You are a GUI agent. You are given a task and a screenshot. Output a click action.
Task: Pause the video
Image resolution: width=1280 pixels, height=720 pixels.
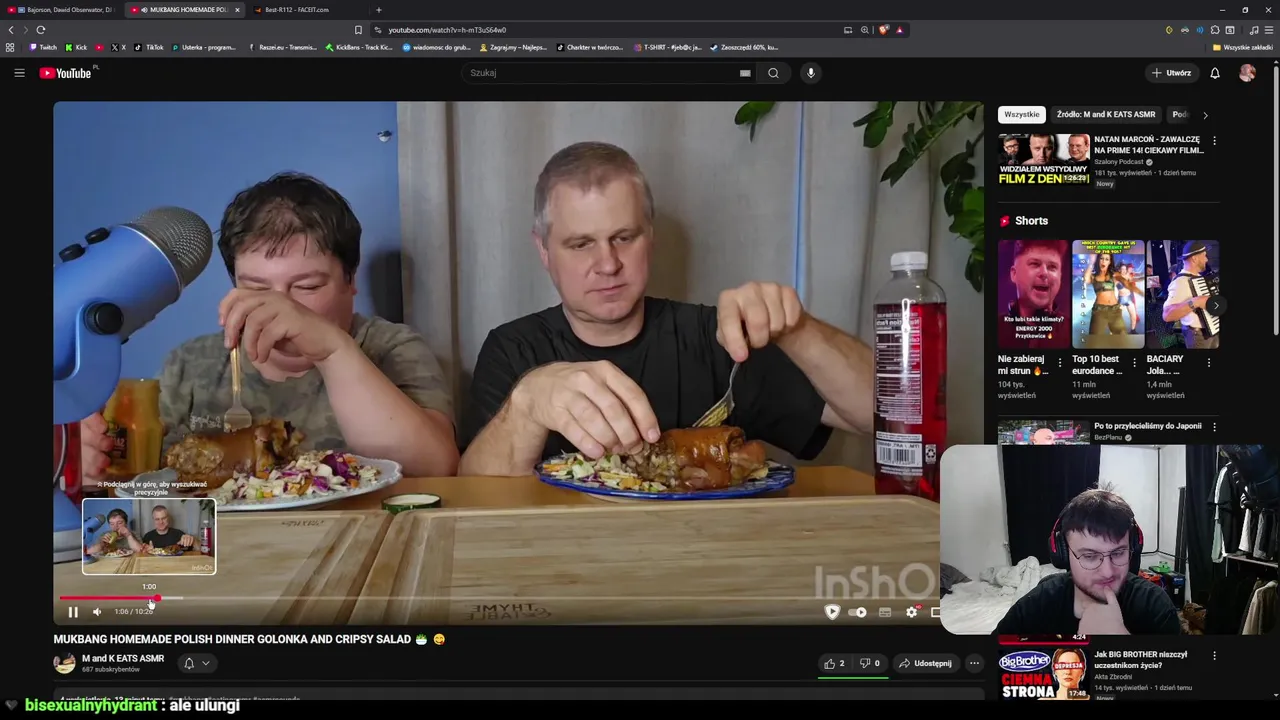(73, 612)
